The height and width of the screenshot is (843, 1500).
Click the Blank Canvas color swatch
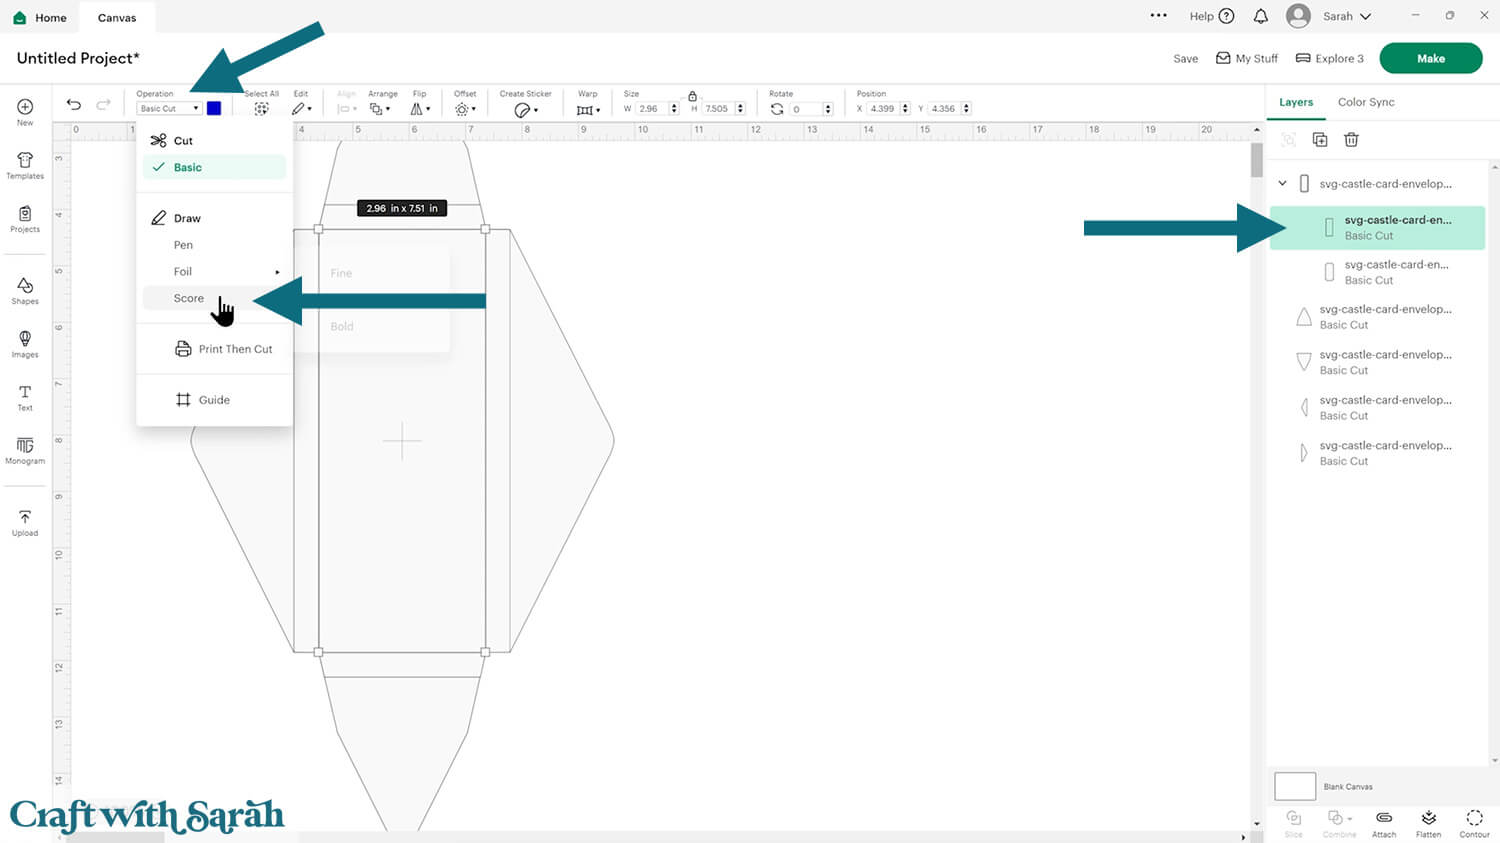(x=1295, y=786)
